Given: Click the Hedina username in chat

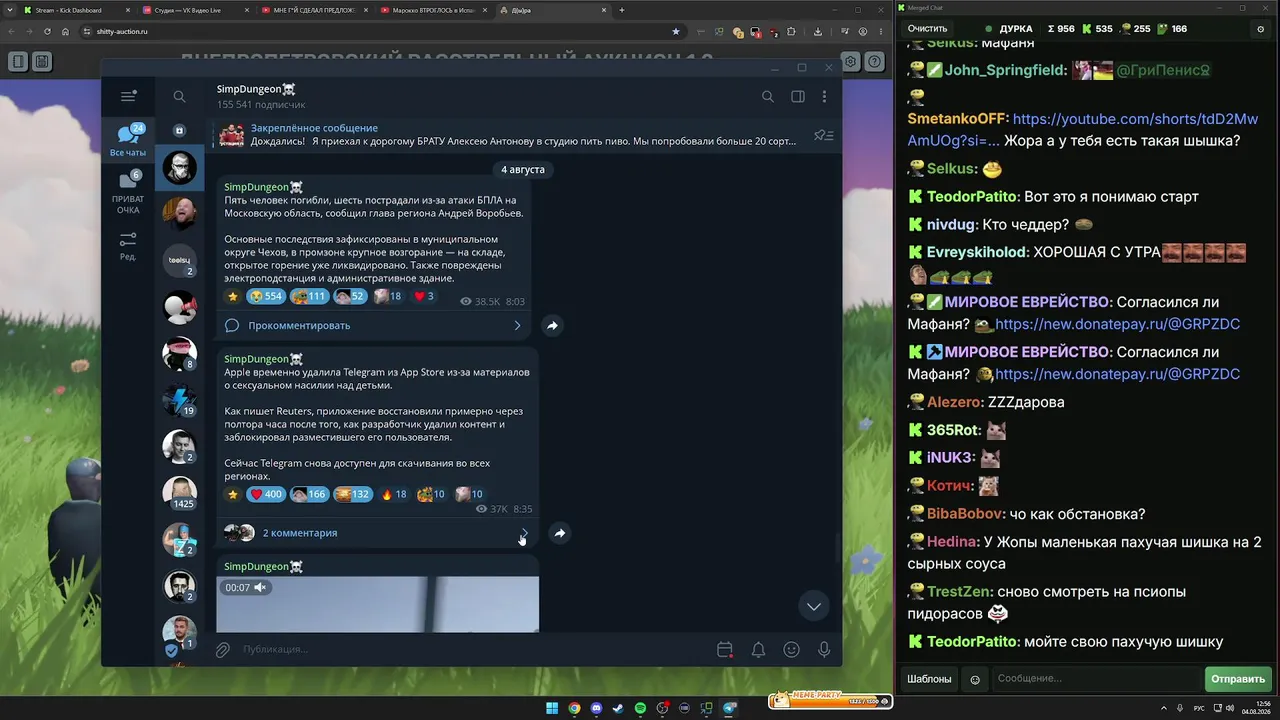Looking at the screenshot, I should (x=952, y=542).
